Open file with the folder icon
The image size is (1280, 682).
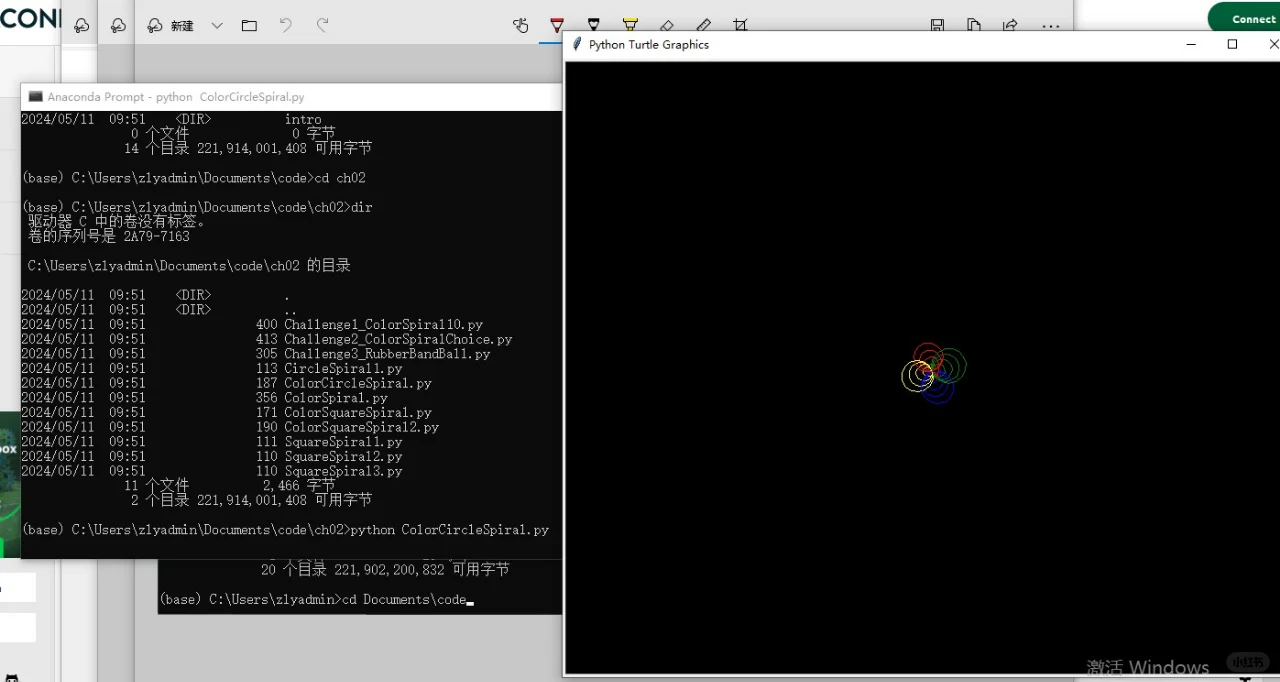click(x=249, y=26)
